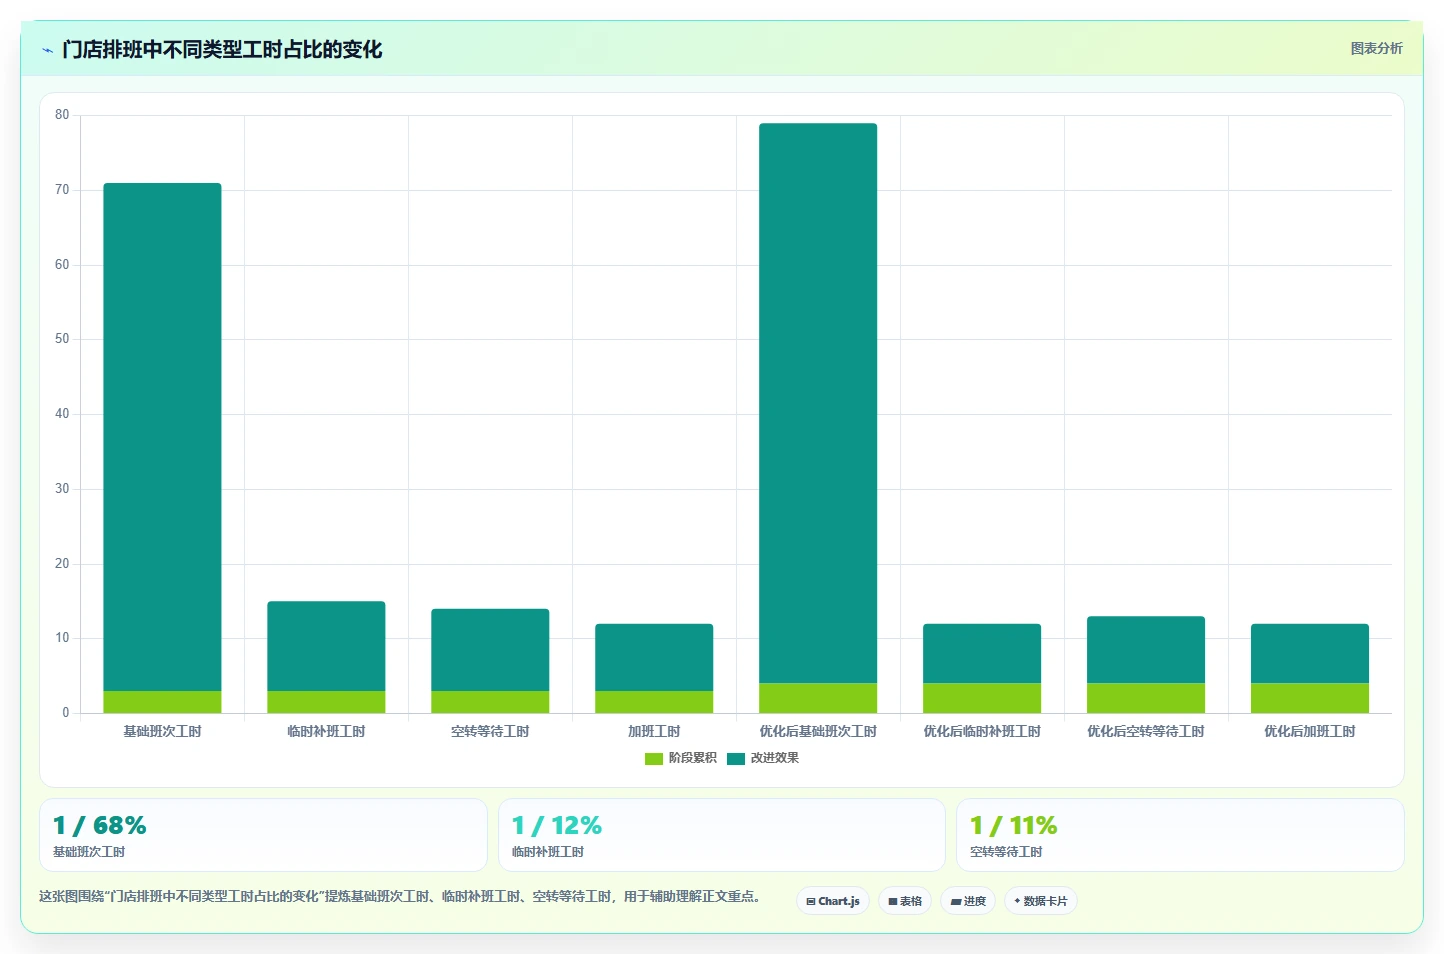Click the chart title icon beside 门店排班

(x=47, y=50)
